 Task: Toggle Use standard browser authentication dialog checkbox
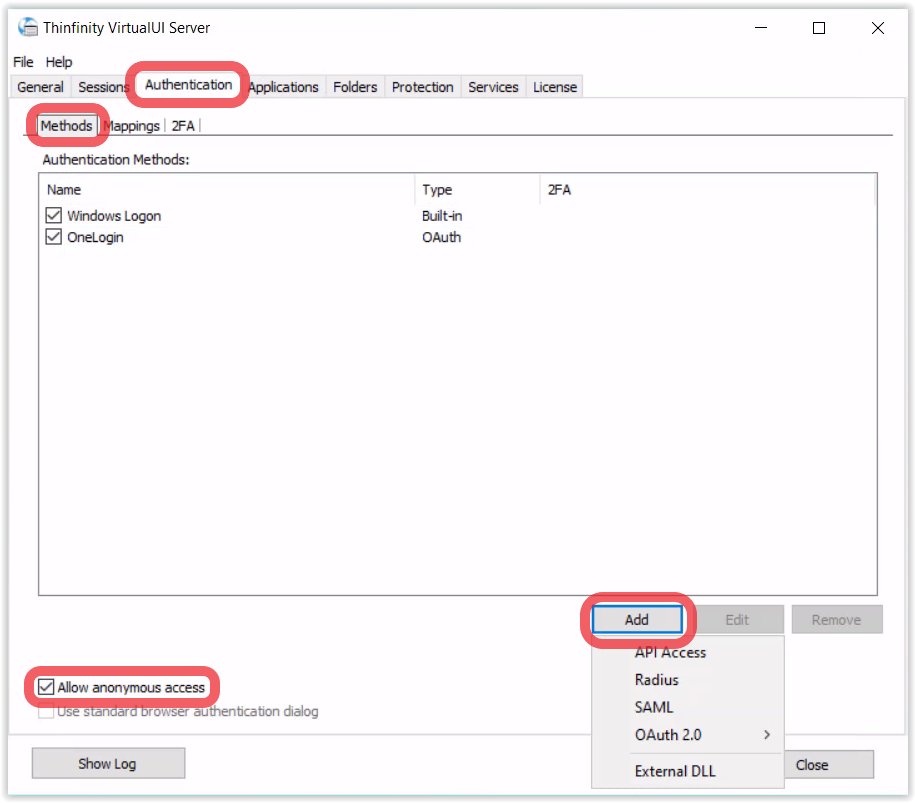point(46,711)
